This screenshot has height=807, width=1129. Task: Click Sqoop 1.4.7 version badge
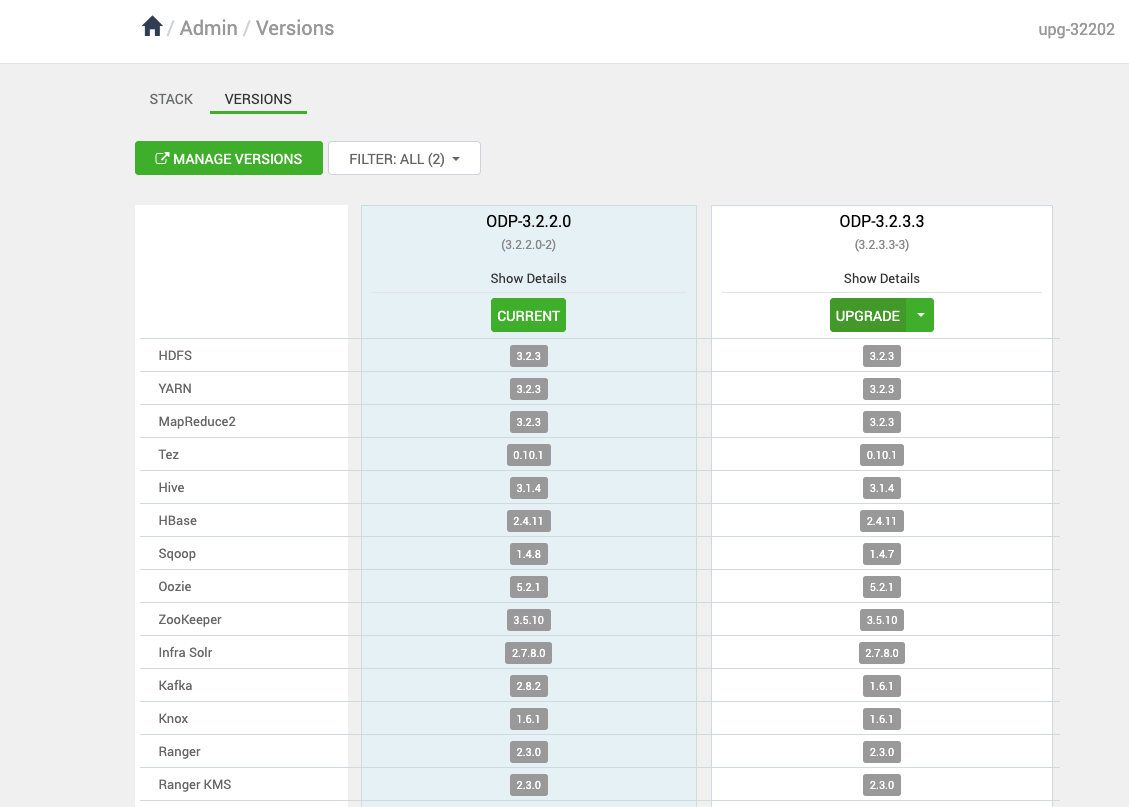point(881,554)
